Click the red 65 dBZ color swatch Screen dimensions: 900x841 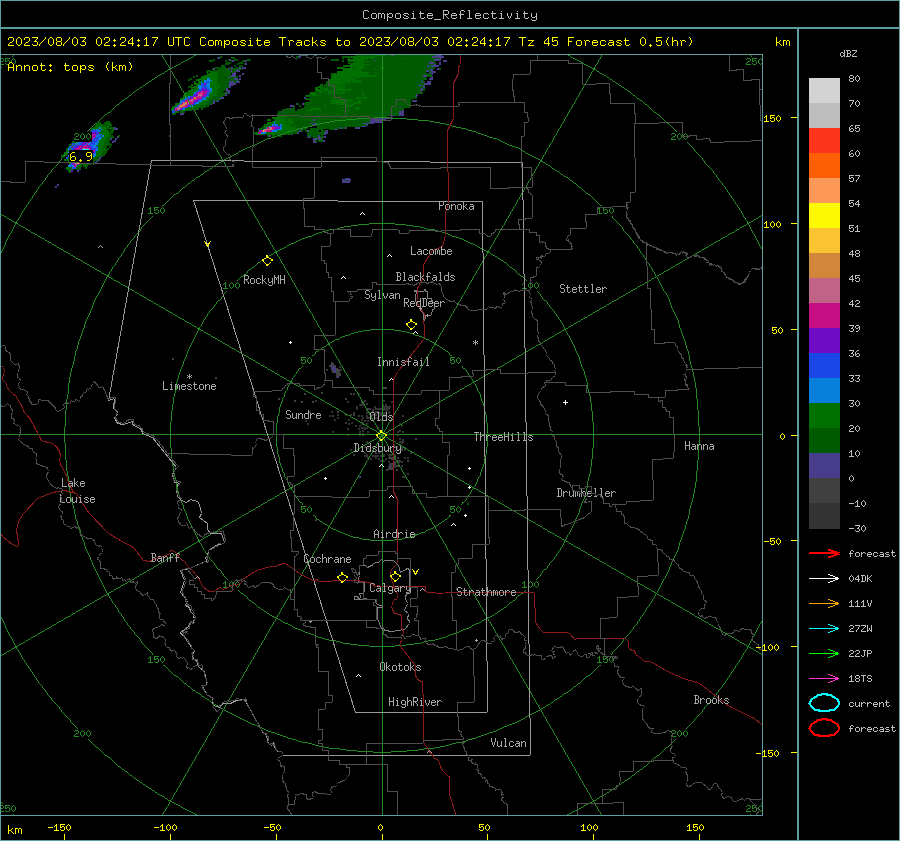tap(824, 141)
